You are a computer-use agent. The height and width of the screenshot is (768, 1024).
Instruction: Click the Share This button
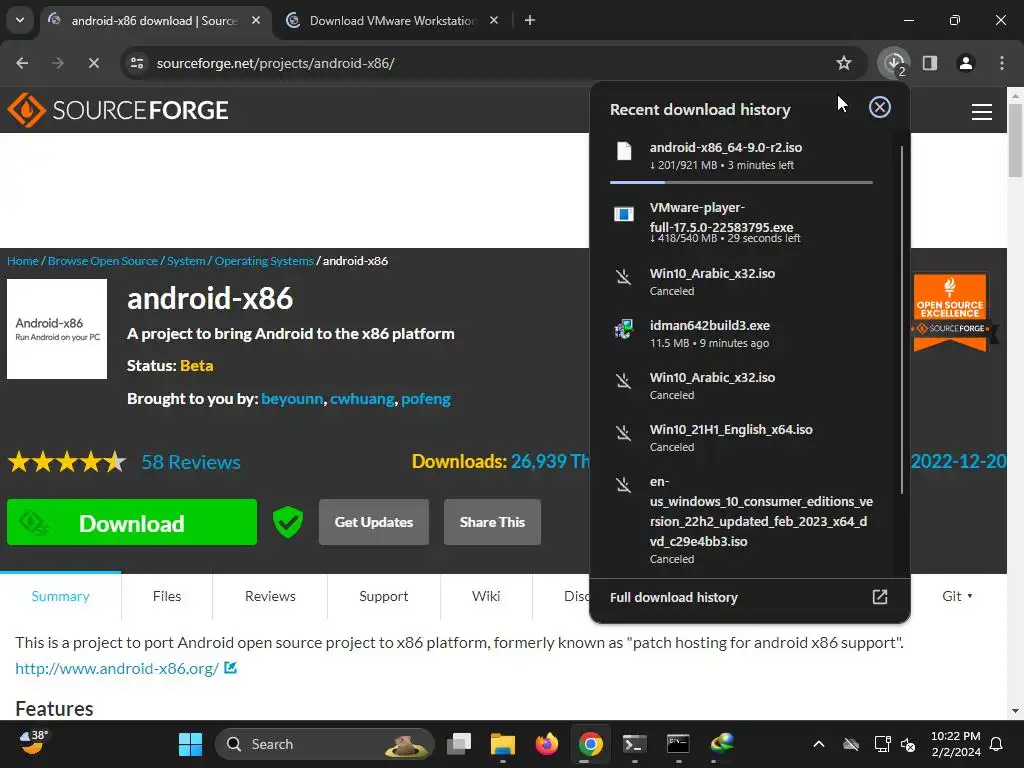[x=492, y=522]
